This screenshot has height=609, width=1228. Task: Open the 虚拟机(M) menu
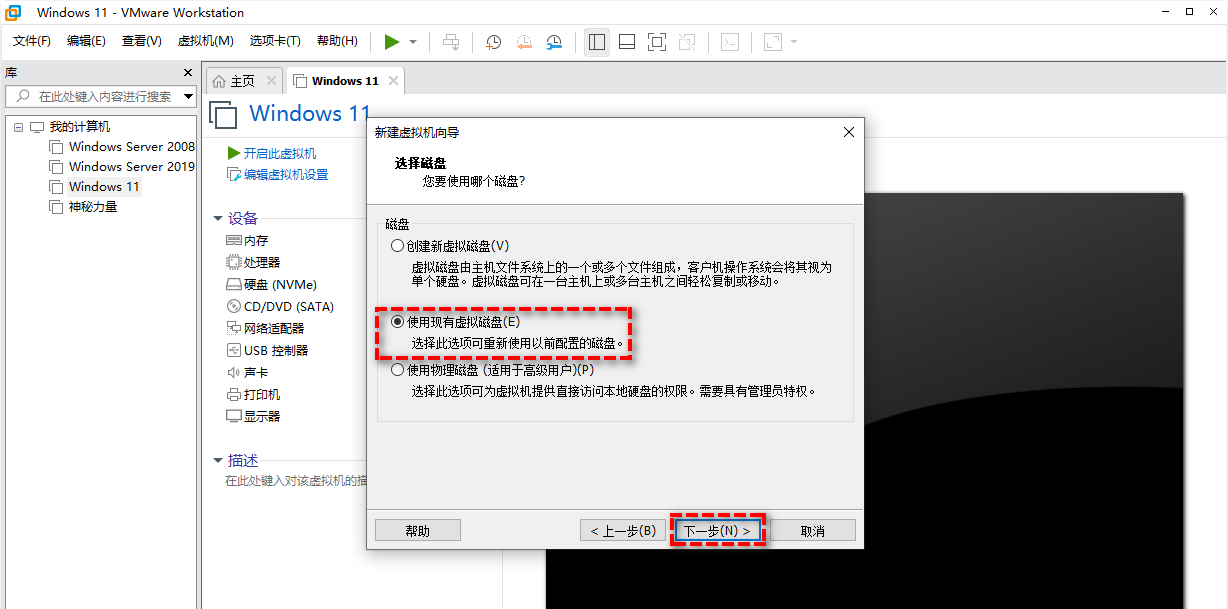(206, 41)
